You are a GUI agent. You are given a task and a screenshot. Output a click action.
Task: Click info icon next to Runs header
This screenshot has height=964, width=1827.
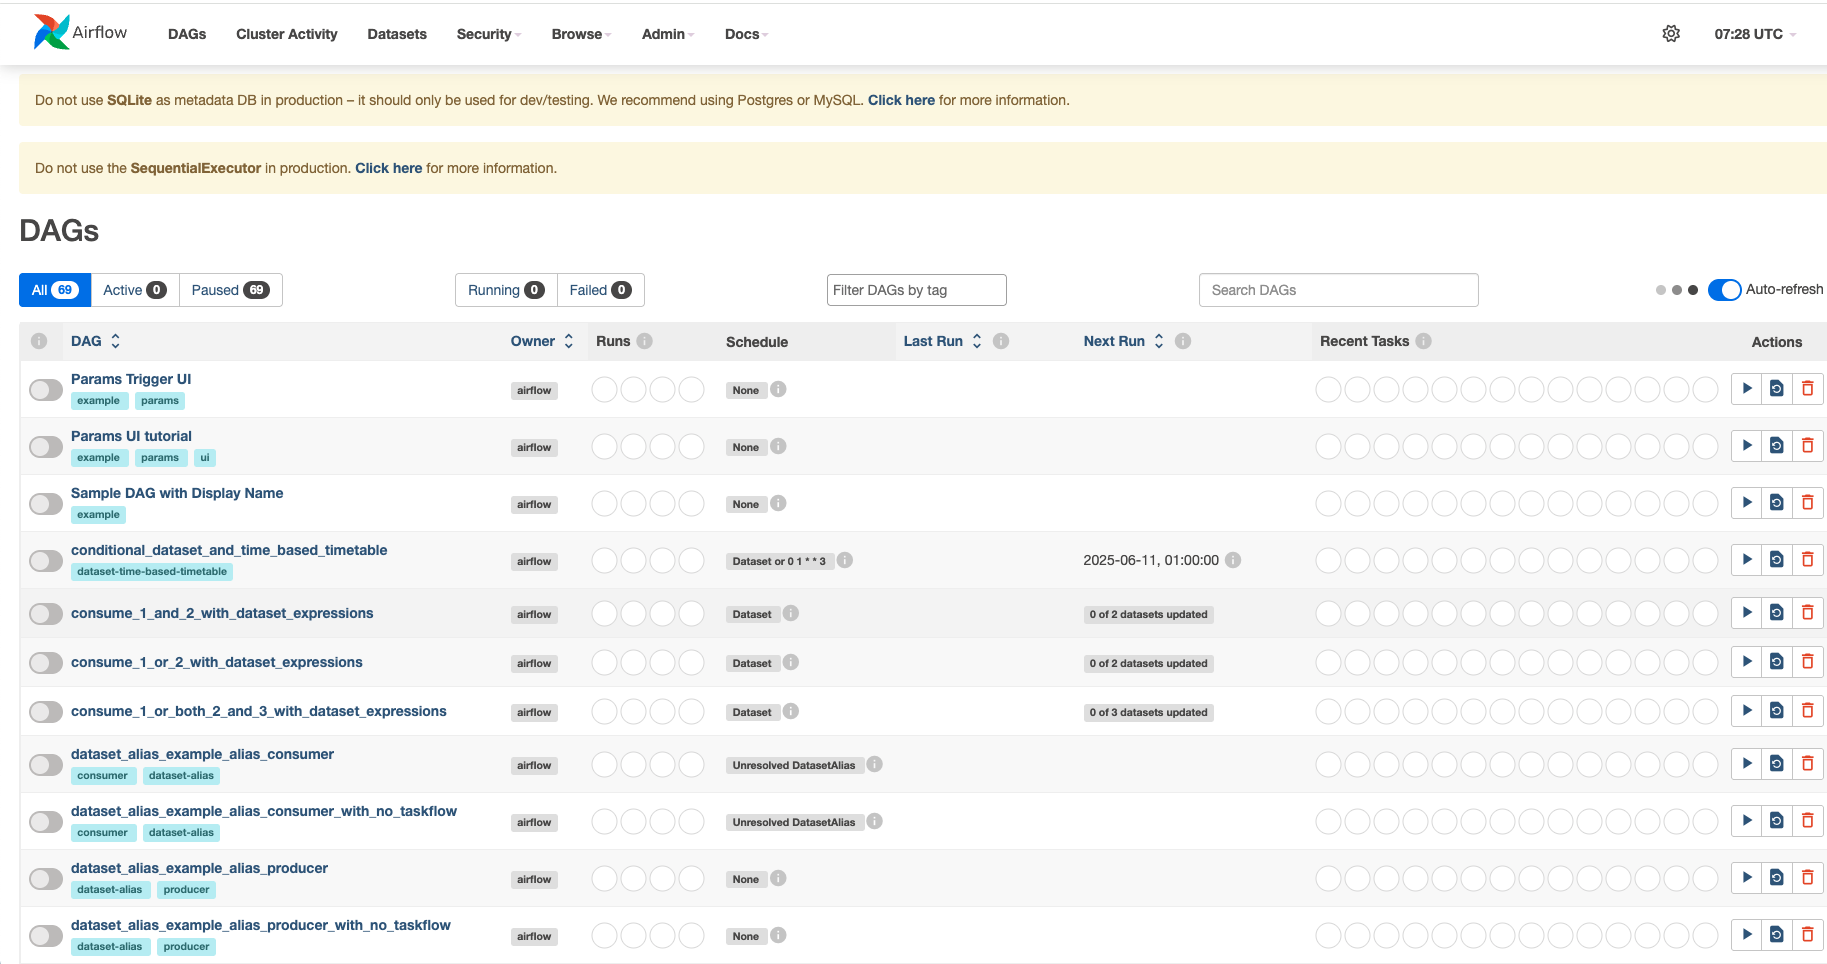[645, 341]
